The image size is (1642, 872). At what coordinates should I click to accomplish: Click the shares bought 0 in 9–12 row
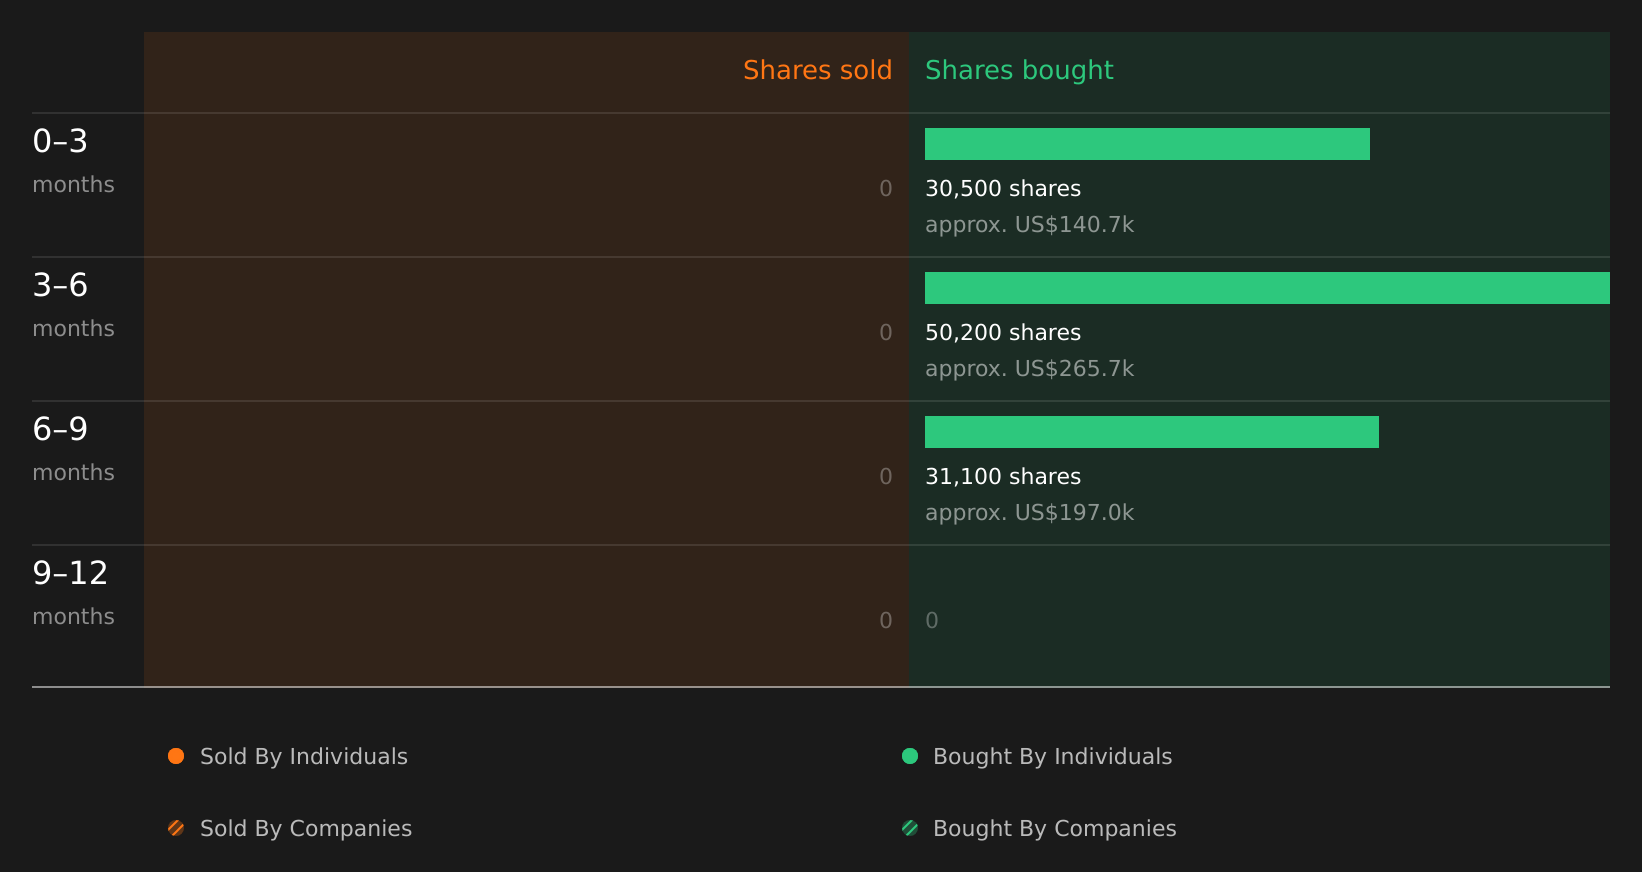point(932,621)
